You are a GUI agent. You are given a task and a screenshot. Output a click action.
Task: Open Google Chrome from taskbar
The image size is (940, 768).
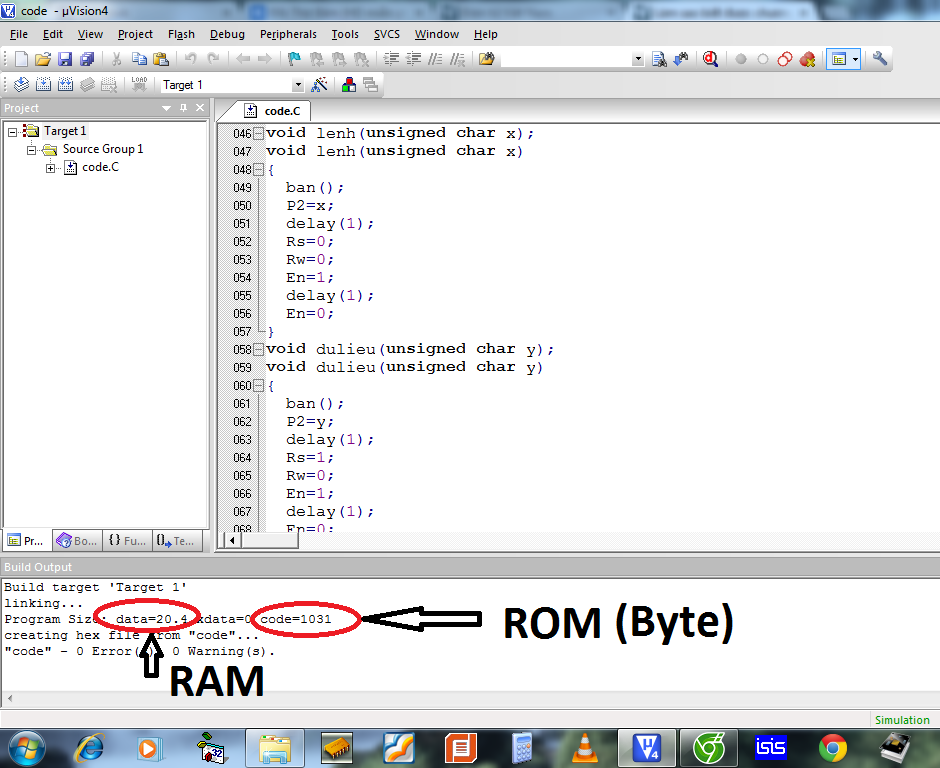coord(833,749)
